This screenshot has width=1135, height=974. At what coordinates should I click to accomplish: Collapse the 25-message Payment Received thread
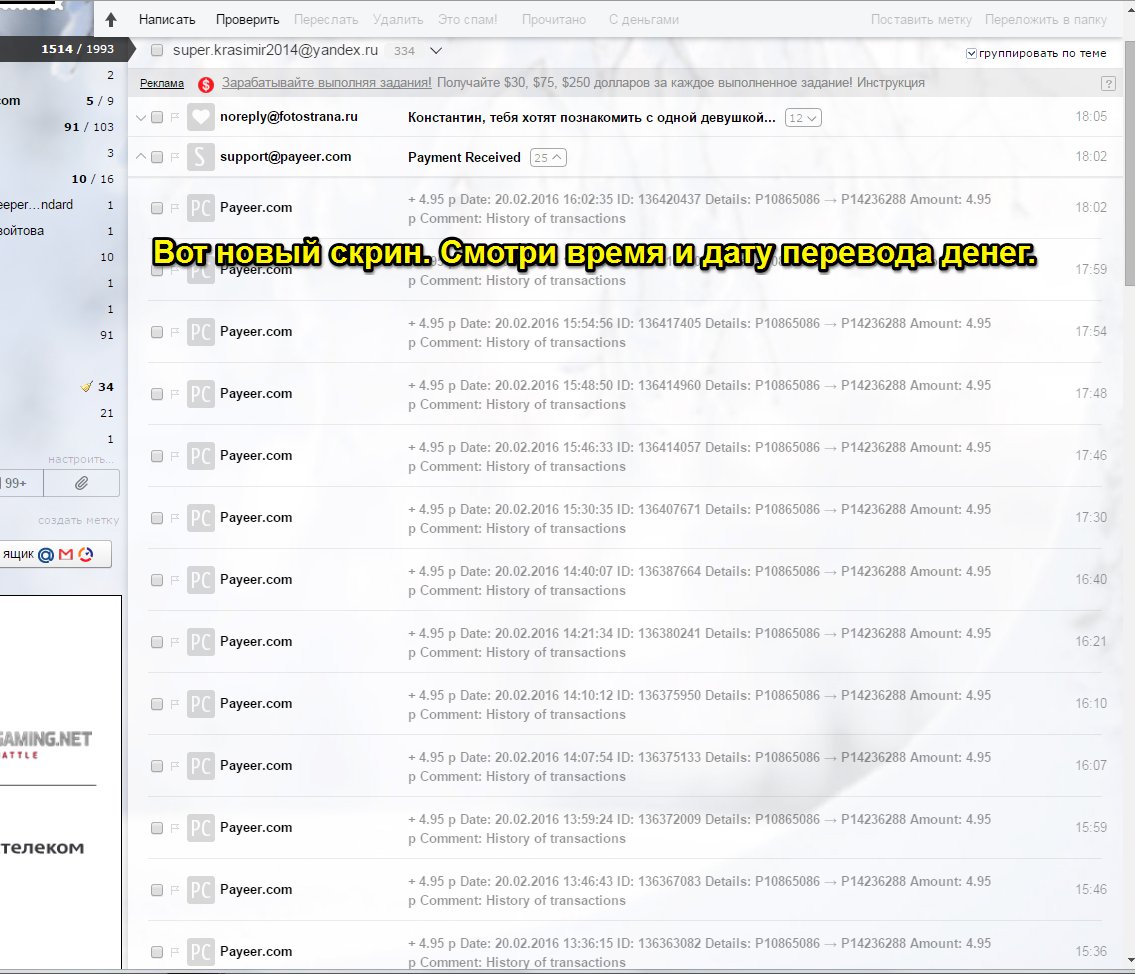point(549,157)
